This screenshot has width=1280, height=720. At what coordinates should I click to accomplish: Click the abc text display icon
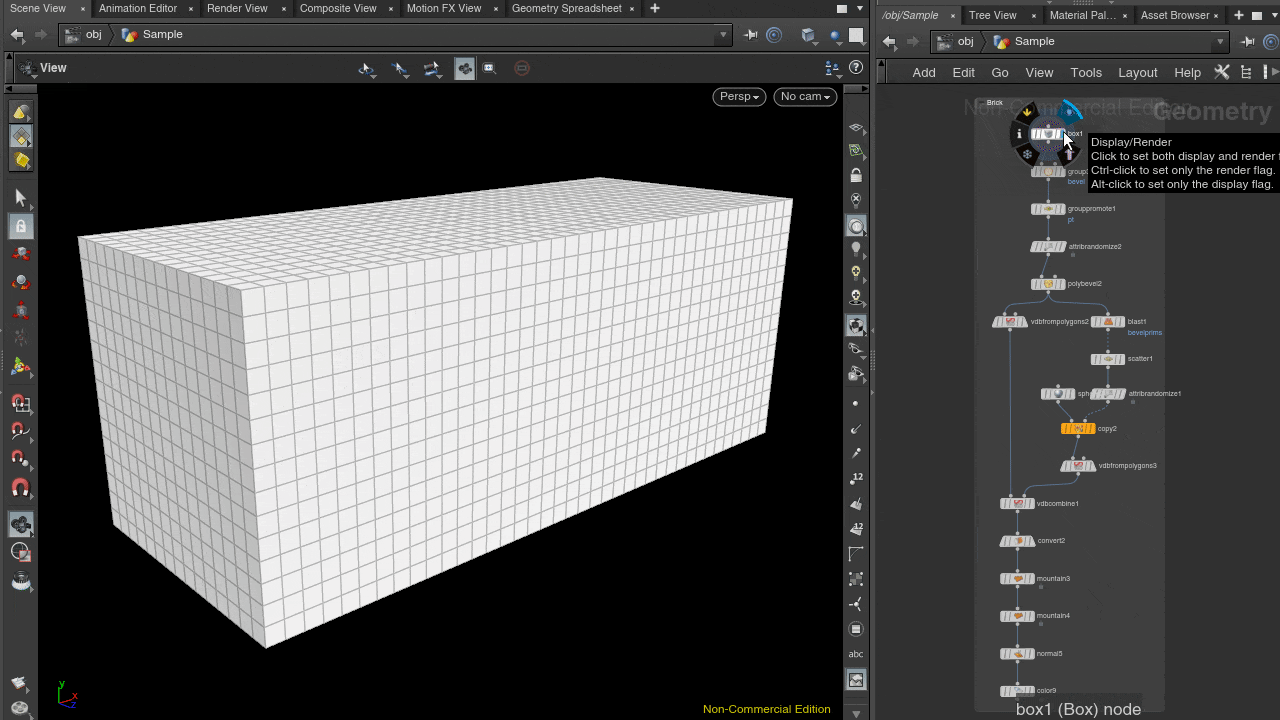click(856, 654)
